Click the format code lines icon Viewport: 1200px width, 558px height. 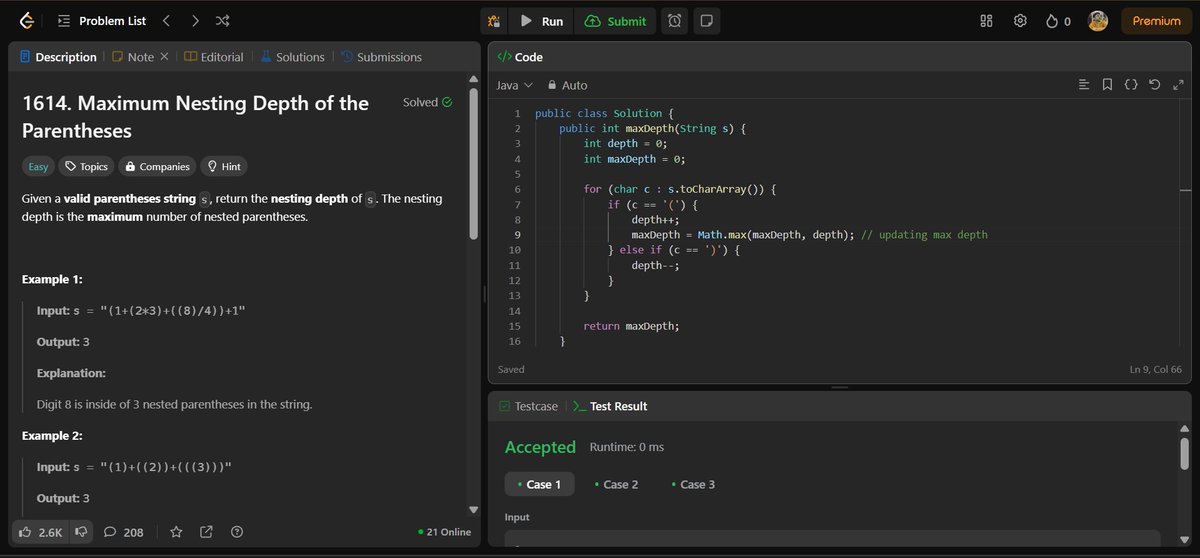coord(1084,85)
